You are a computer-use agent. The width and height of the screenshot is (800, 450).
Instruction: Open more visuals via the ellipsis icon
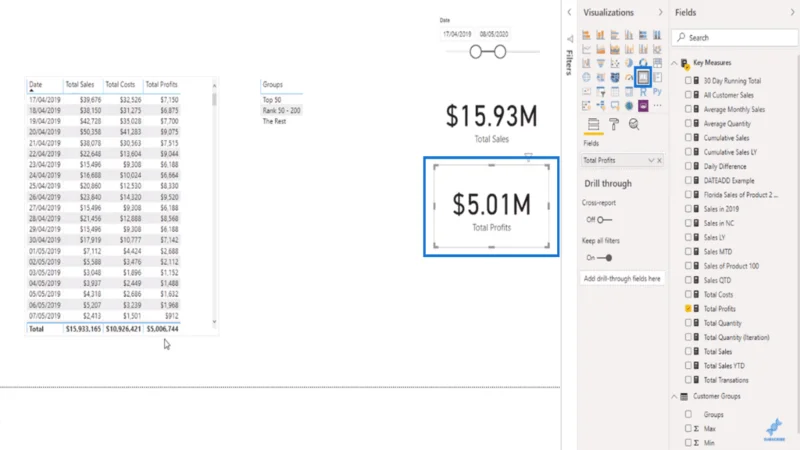[657, 106]
